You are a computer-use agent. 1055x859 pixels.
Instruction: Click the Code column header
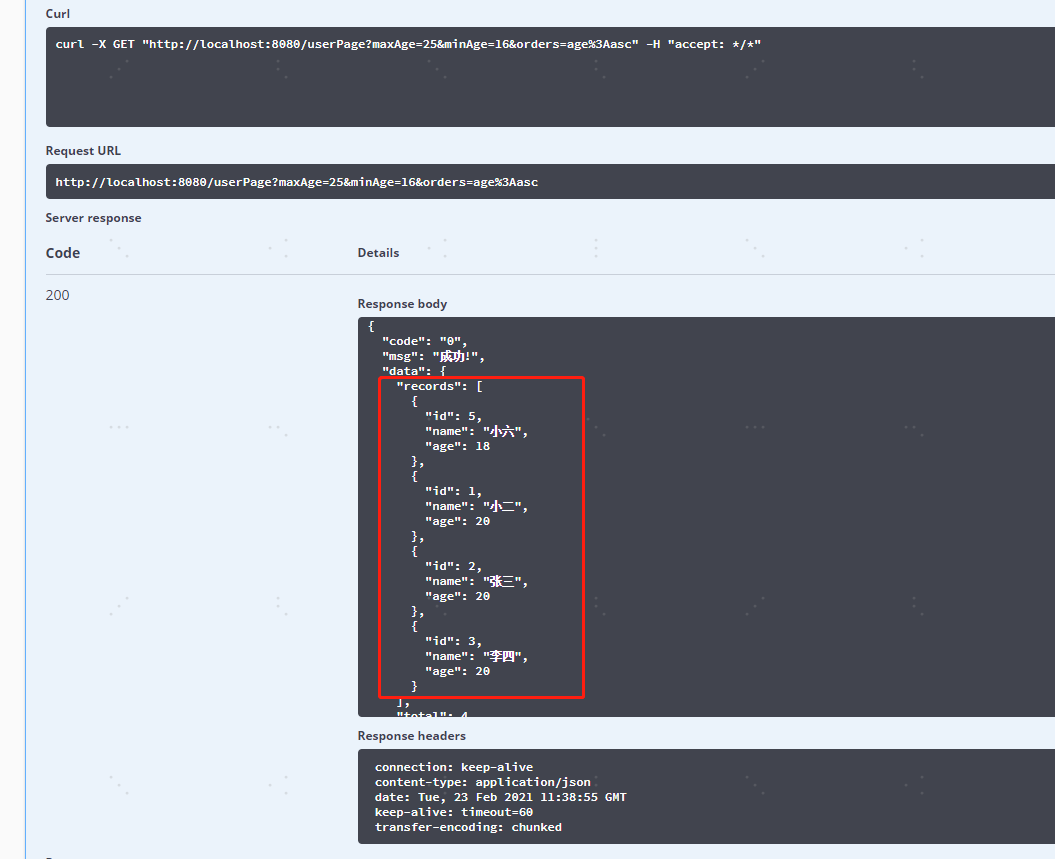pyautogui.click(x=63, y=253)
